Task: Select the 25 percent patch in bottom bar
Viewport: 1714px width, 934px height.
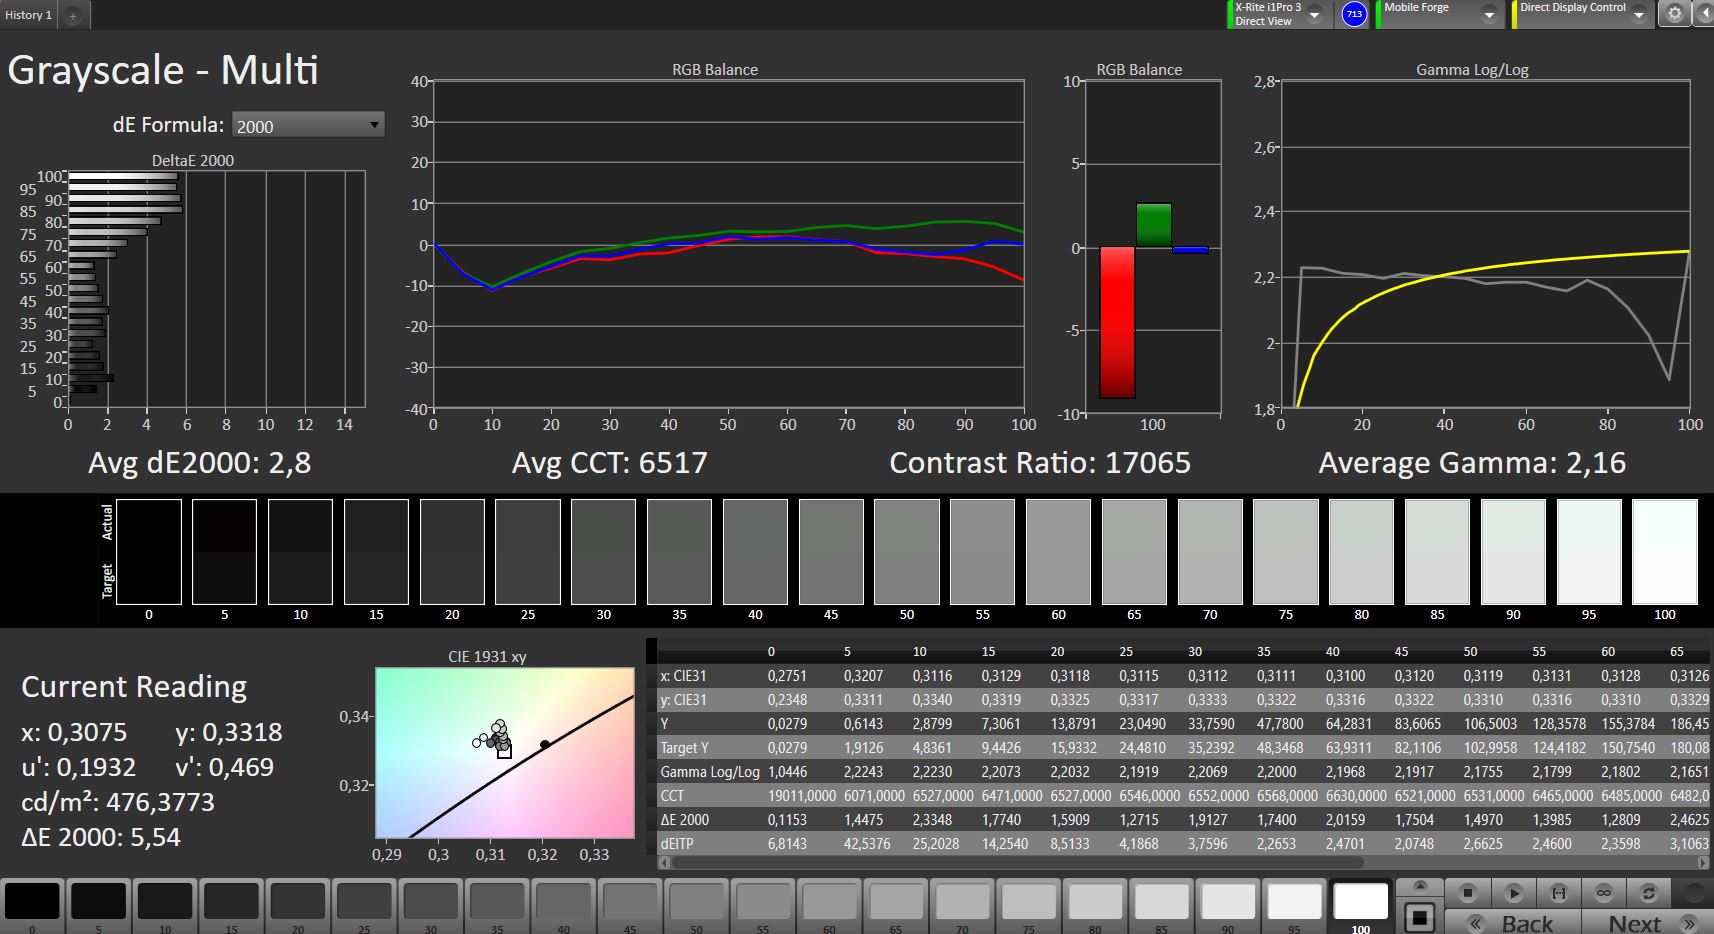Action: [x=364, y=905]
